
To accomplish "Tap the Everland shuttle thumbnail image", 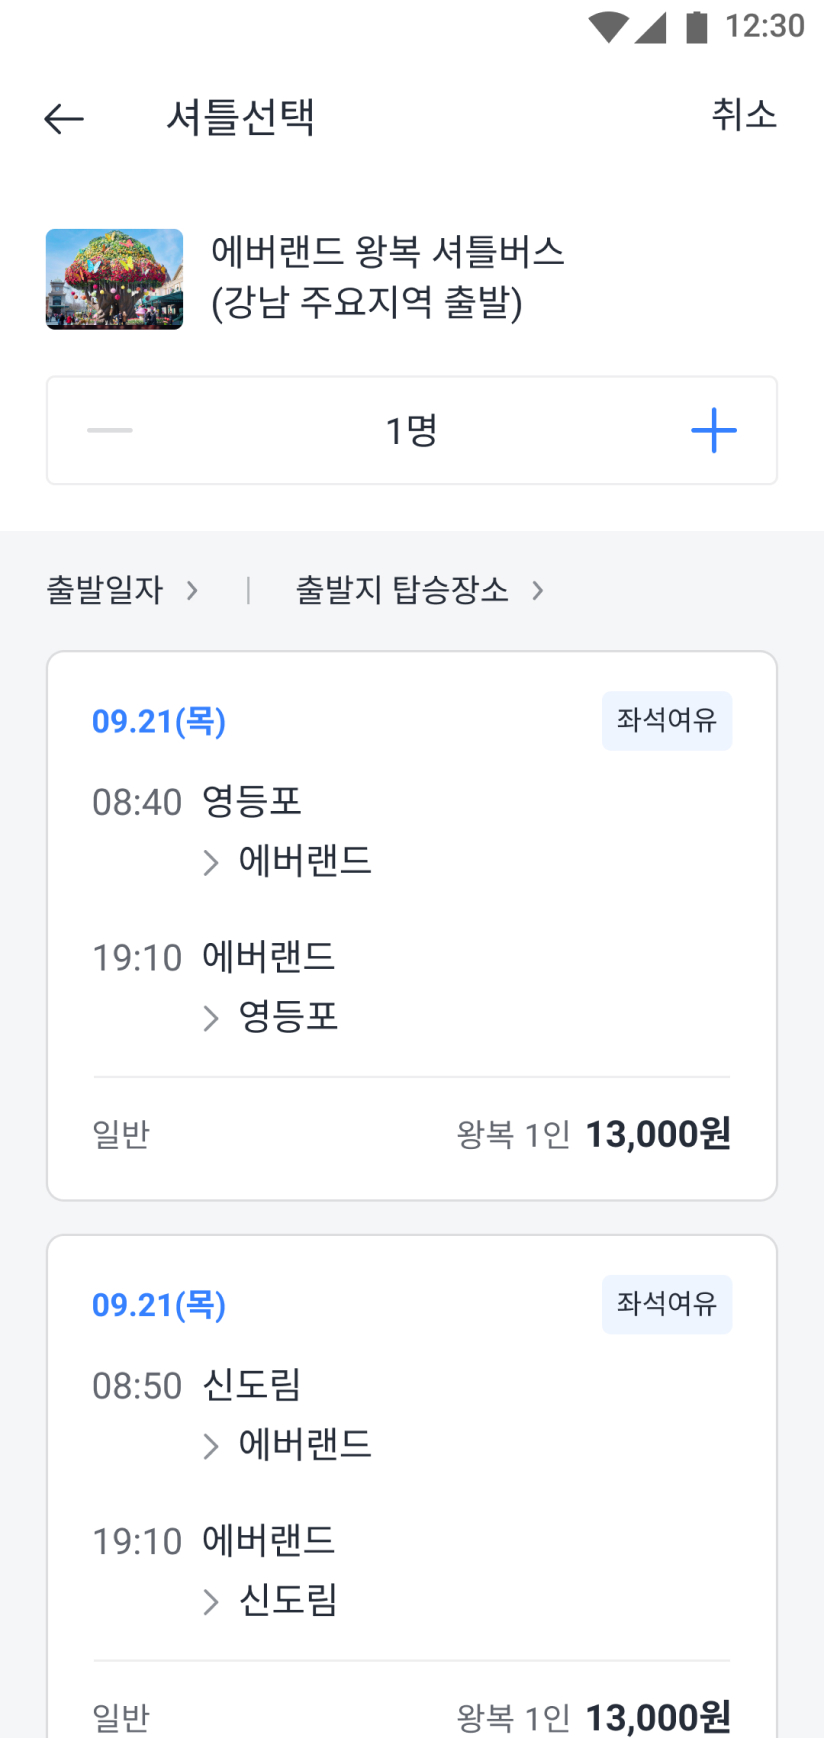I will [x=114, y=279].
